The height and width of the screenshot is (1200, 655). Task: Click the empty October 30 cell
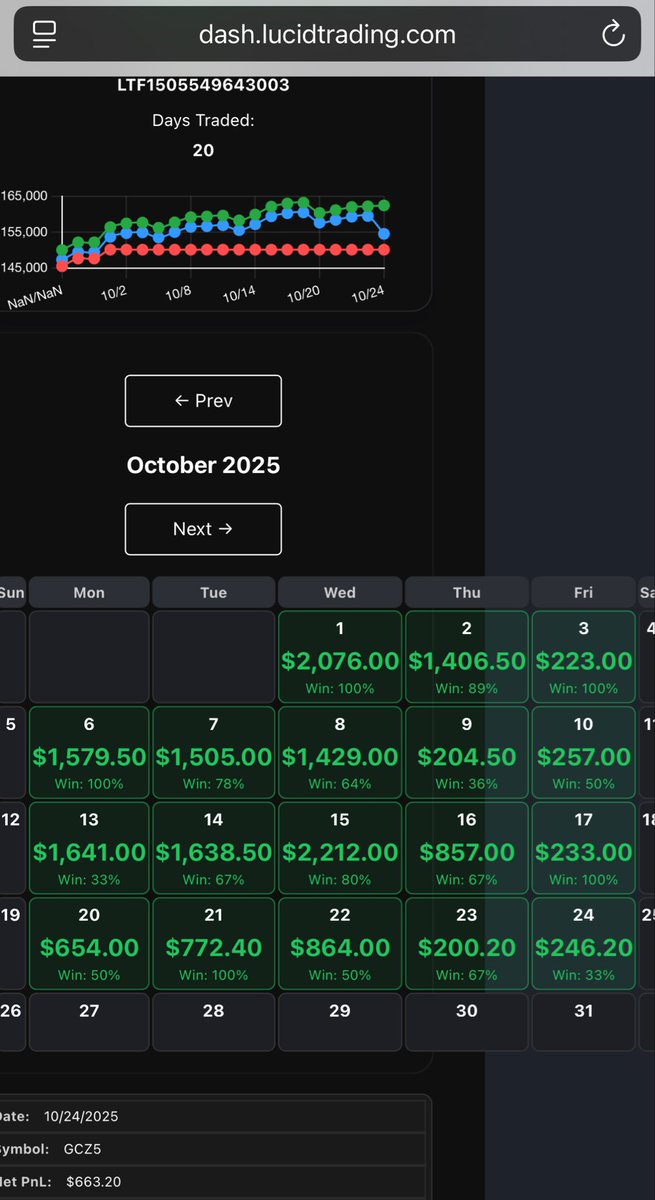pyautogui.click(x=467, y=1022)
